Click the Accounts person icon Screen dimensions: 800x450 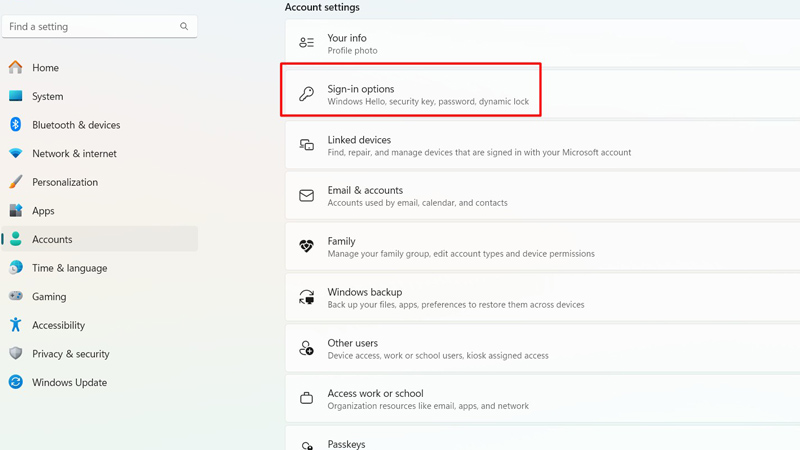15,239
